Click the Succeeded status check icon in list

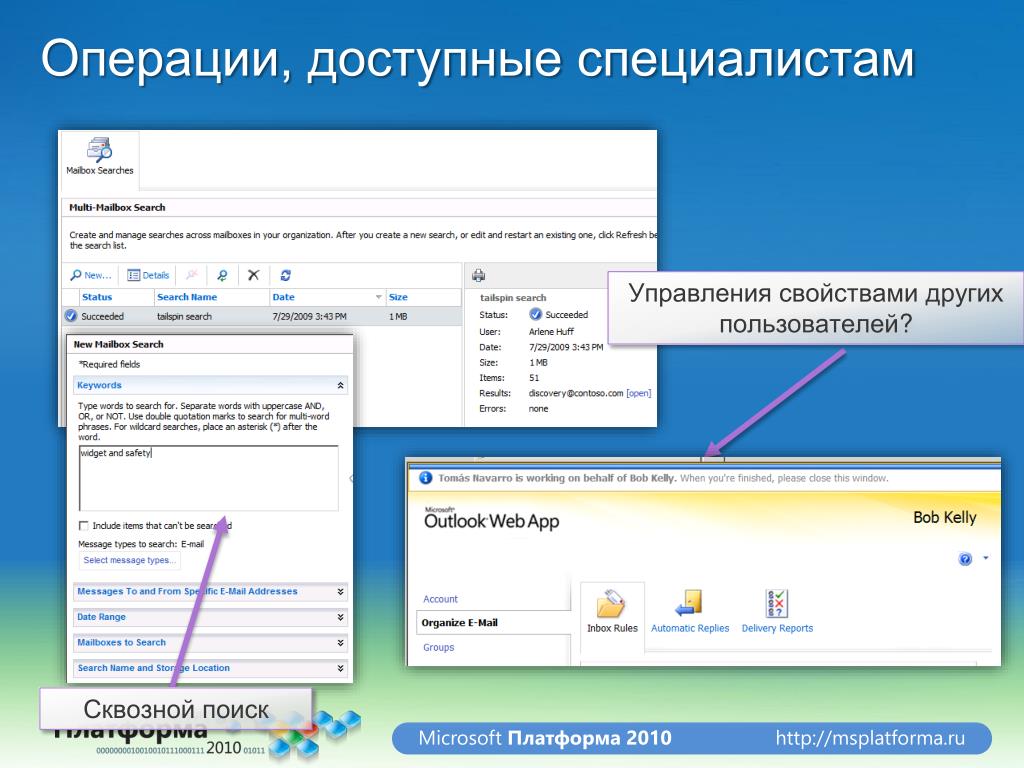pos(71,316)
